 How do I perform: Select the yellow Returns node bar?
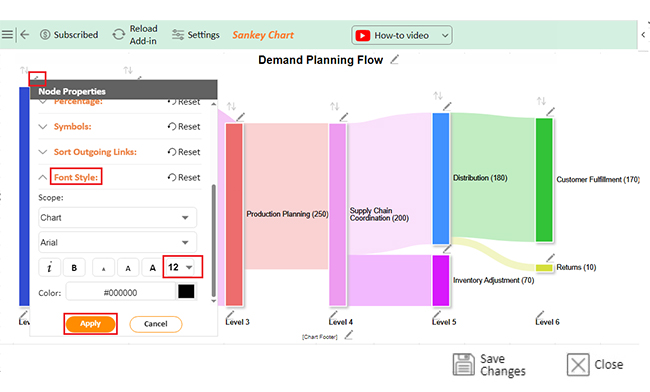click(x=544, y=268)
